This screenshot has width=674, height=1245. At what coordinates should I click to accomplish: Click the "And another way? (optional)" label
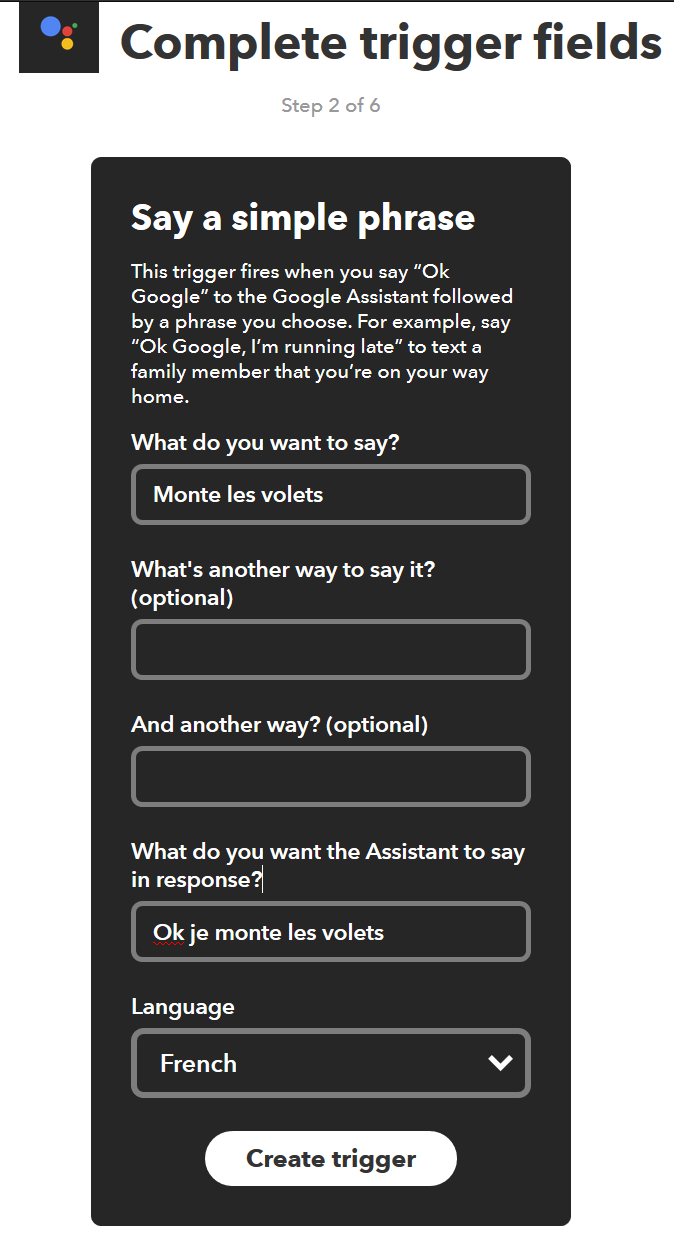click(279, 724)
